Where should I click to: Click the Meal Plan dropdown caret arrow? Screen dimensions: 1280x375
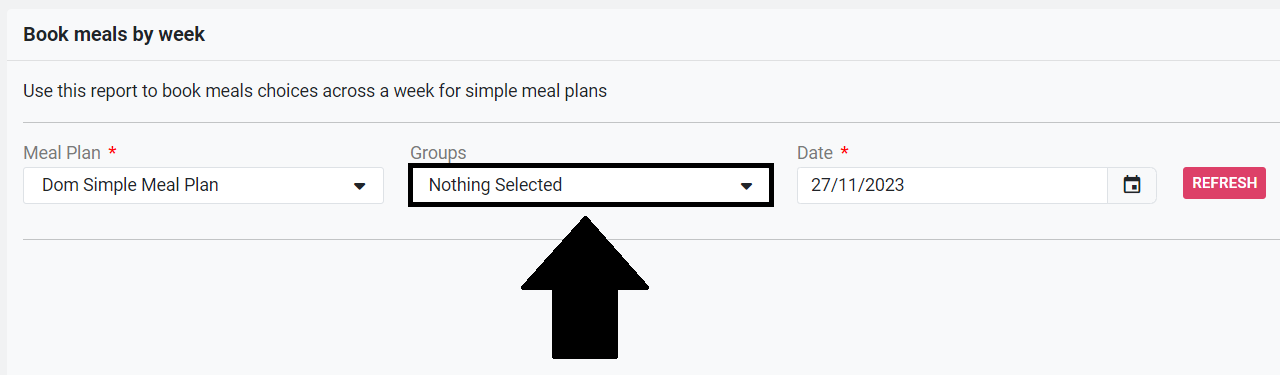point(360,186)
